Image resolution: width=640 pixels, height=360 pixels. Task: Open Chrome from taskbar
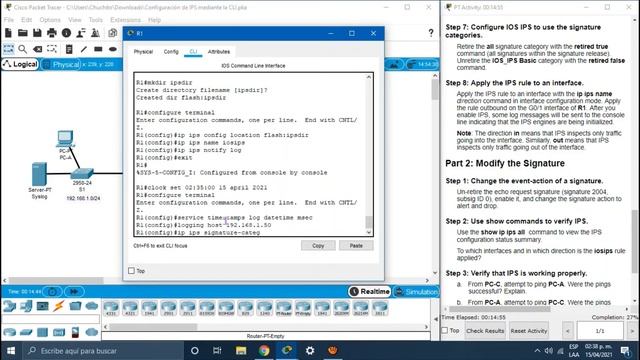coord(264,351)
